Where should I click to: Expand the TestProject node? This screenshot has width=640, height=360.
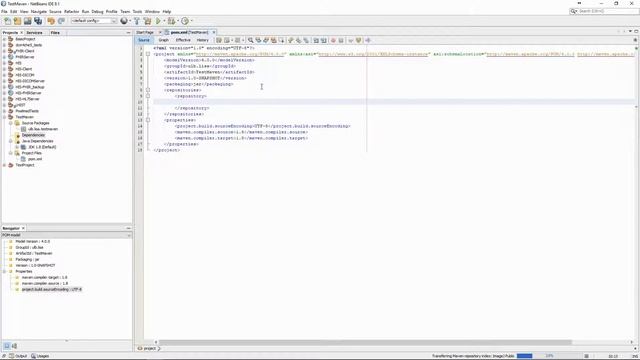[4, 165]
